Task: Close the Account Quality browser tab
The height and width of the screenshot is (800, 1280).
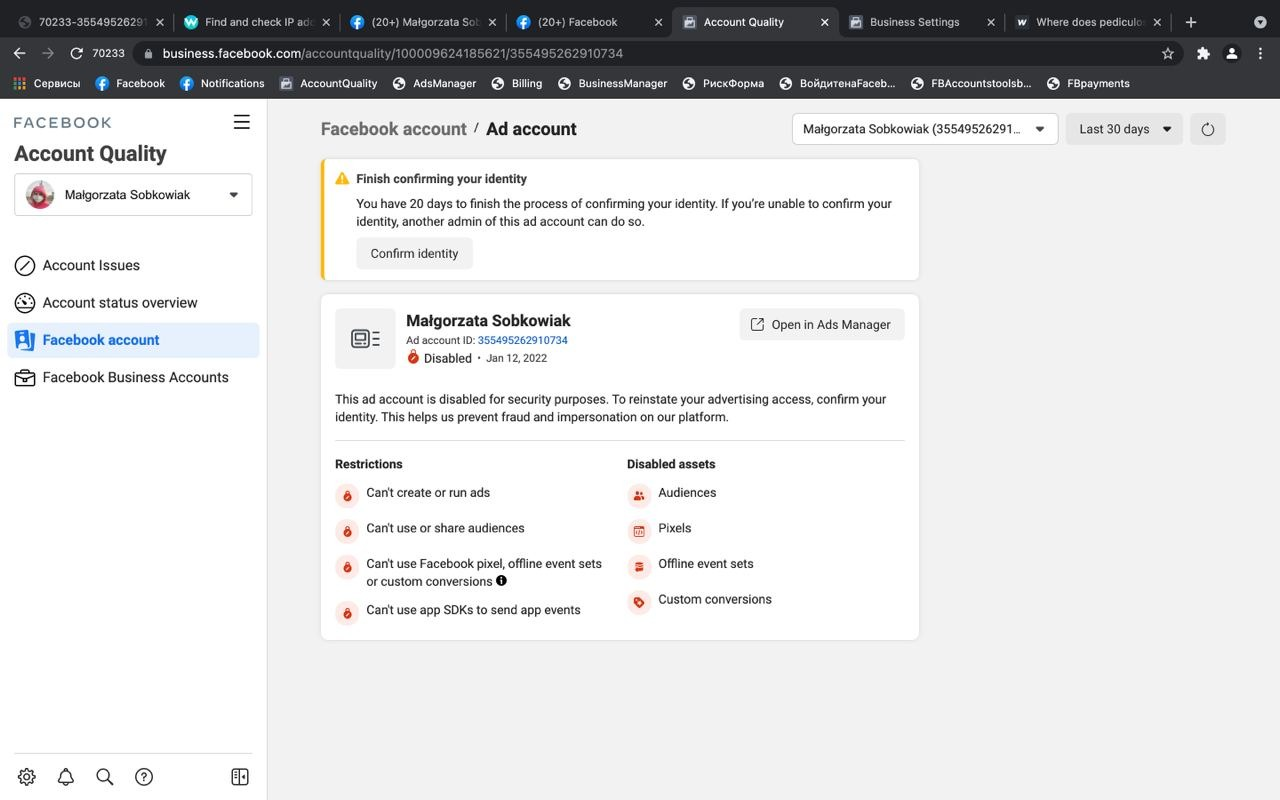Action: [824, 22]
